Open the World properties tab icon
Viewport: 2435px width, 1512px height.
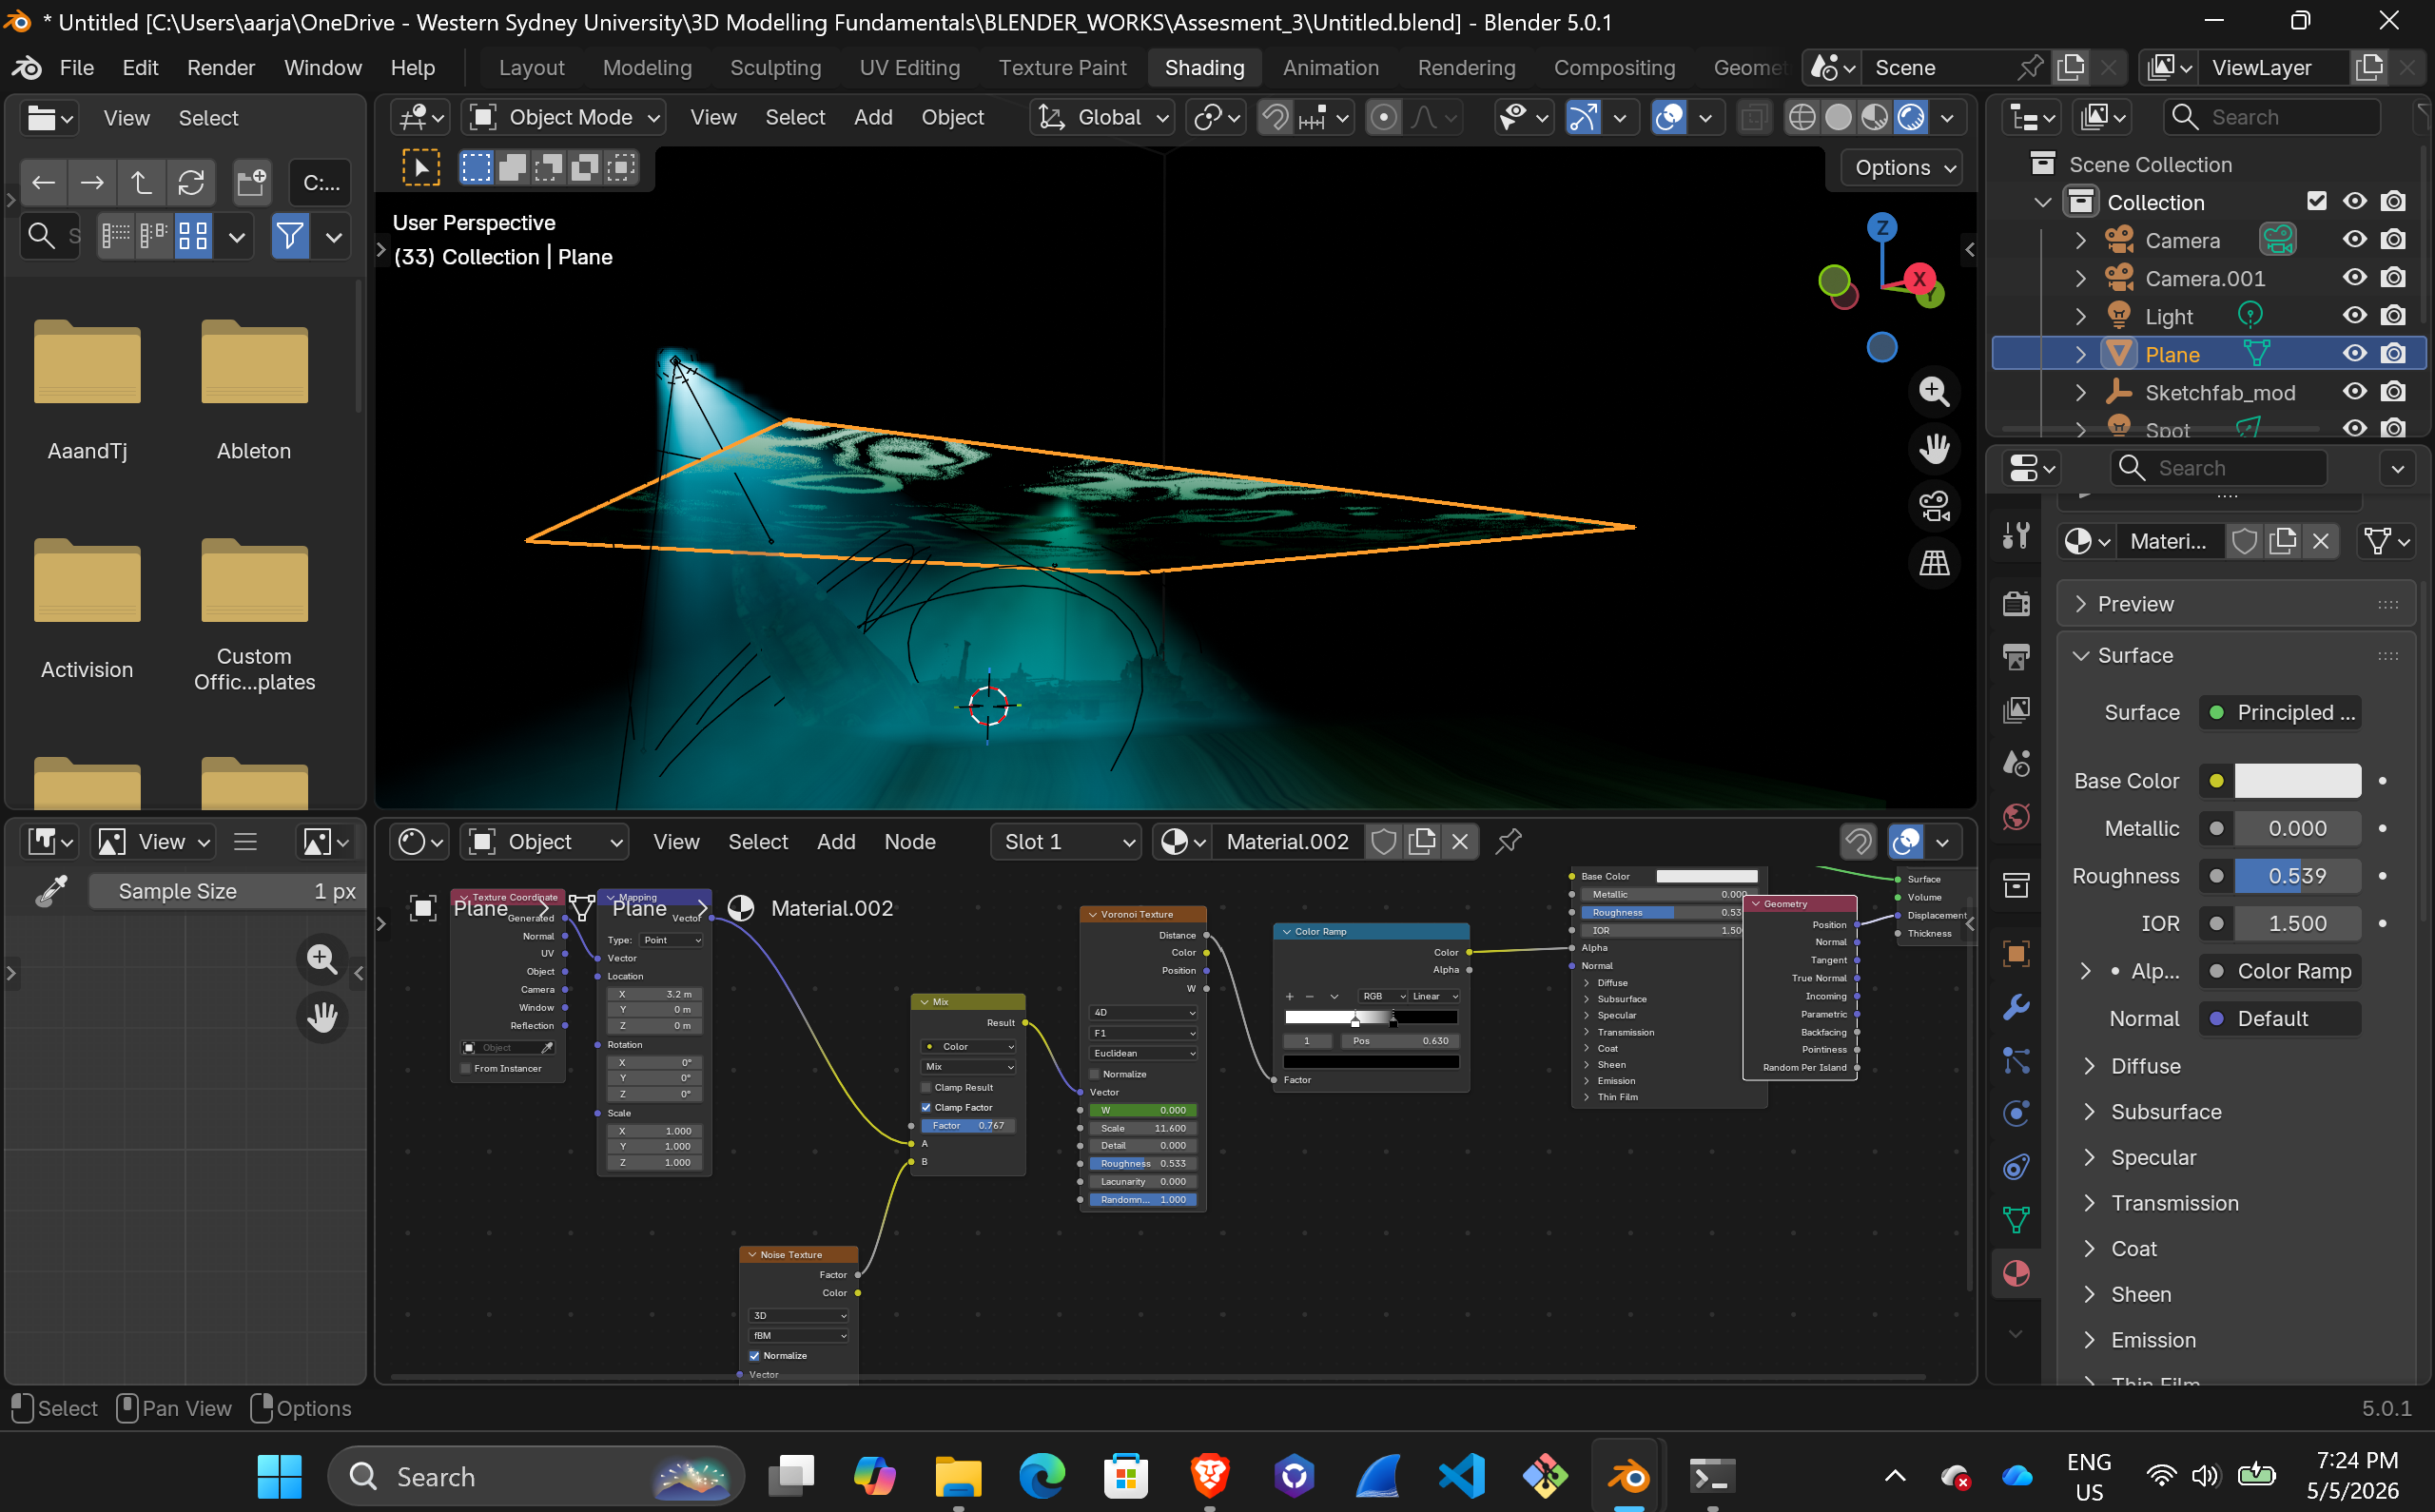pyautogui.click(x=2016, y=817)
